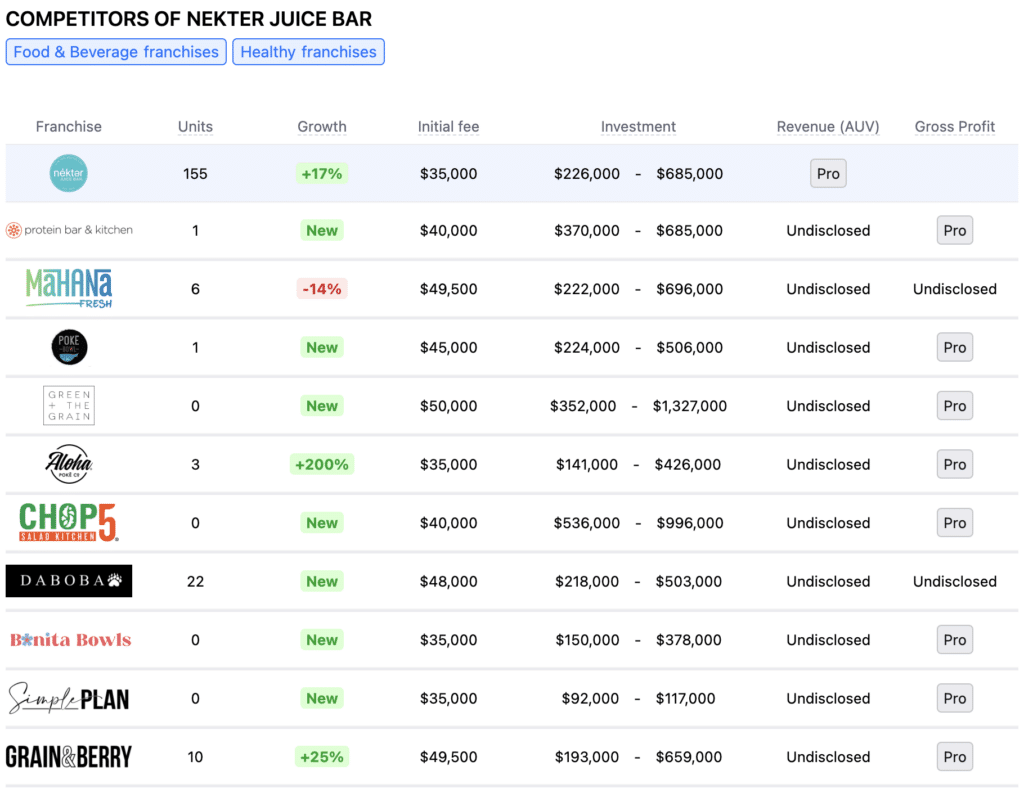Image resolution: width=1024 pixels, height=793 pixels.
Task: Select the Poke Bowl round logo
Action: (x=69, y=347)
